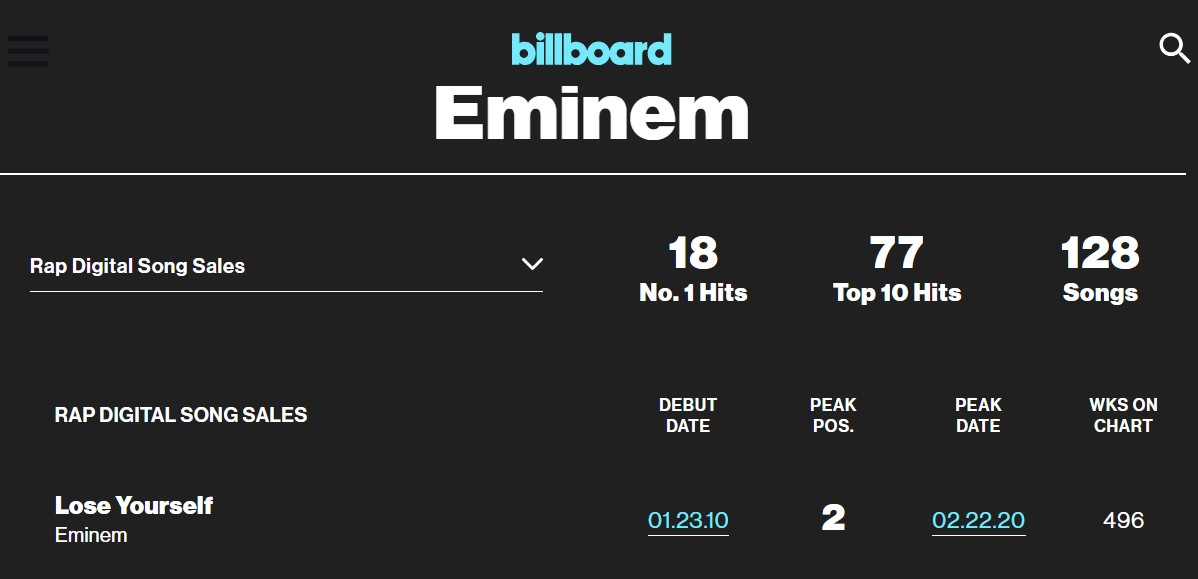Click the 18 No. 1 Hits stat
This screenshot has width=1198, height=579.
pos(693,269)
